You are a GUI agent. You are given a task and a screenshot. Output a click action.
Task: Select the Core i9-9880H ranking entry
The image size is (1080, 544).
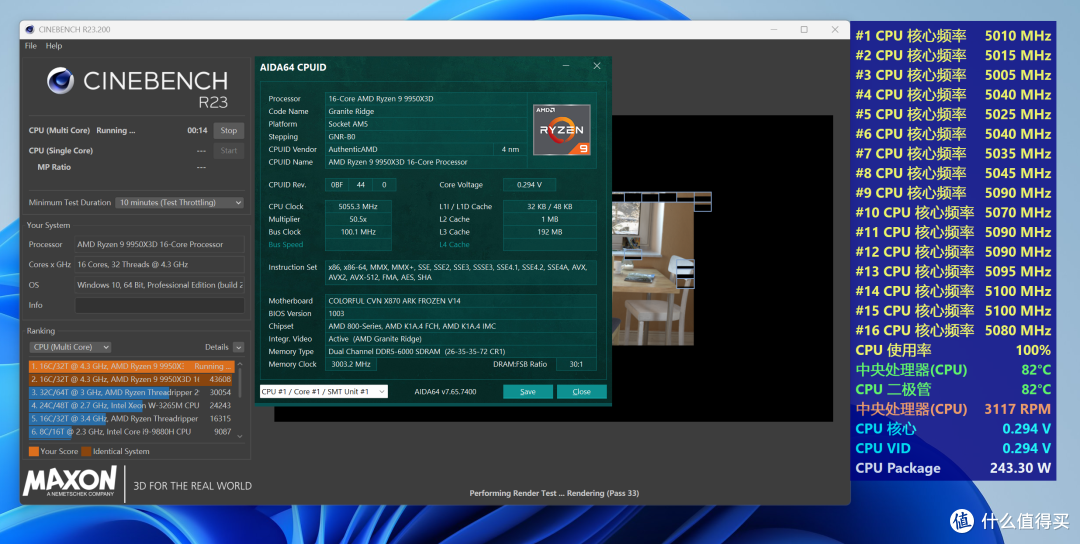click(x=131, y=432)
